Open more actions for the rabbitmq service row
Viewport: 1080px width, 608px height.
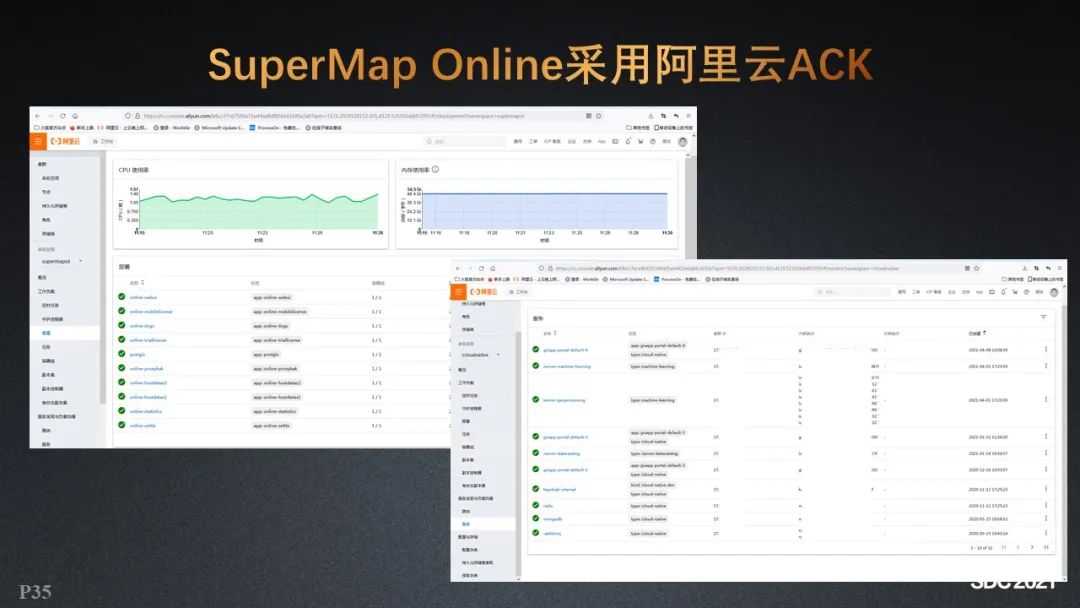(1046, 533)
